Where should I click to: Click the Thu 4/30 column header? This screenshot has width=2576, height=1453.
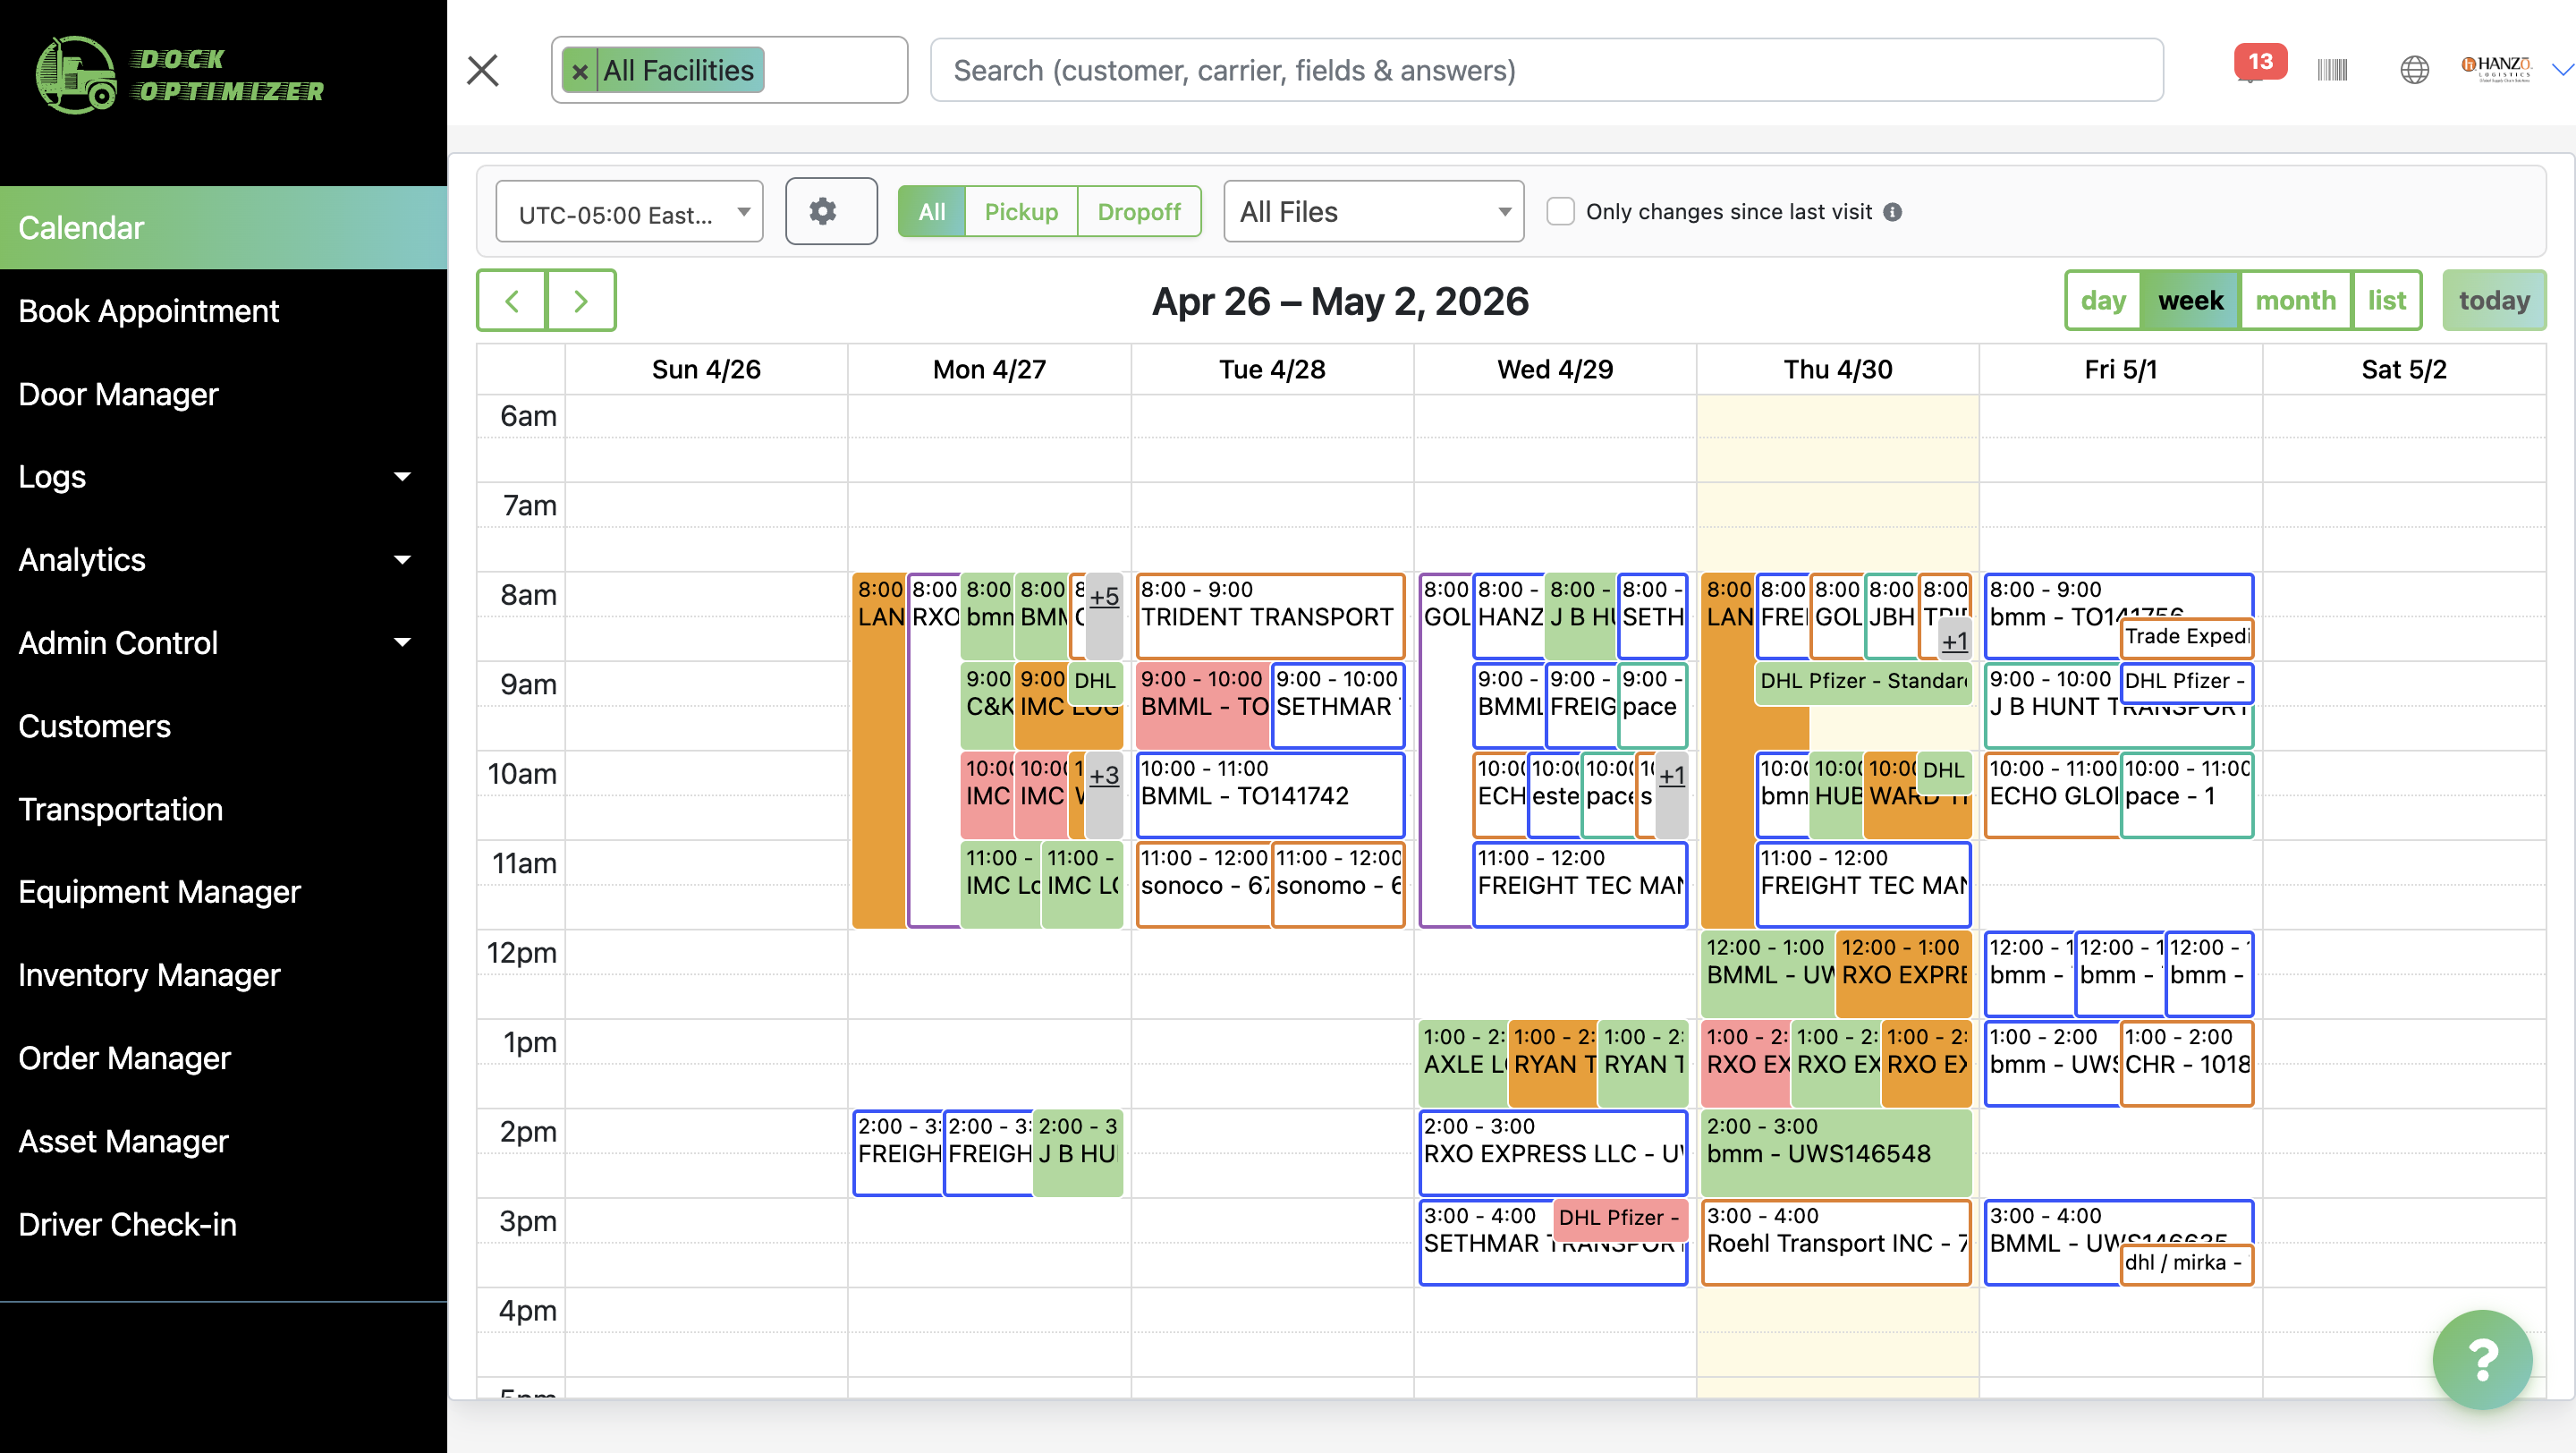[x=1837, y=369]
